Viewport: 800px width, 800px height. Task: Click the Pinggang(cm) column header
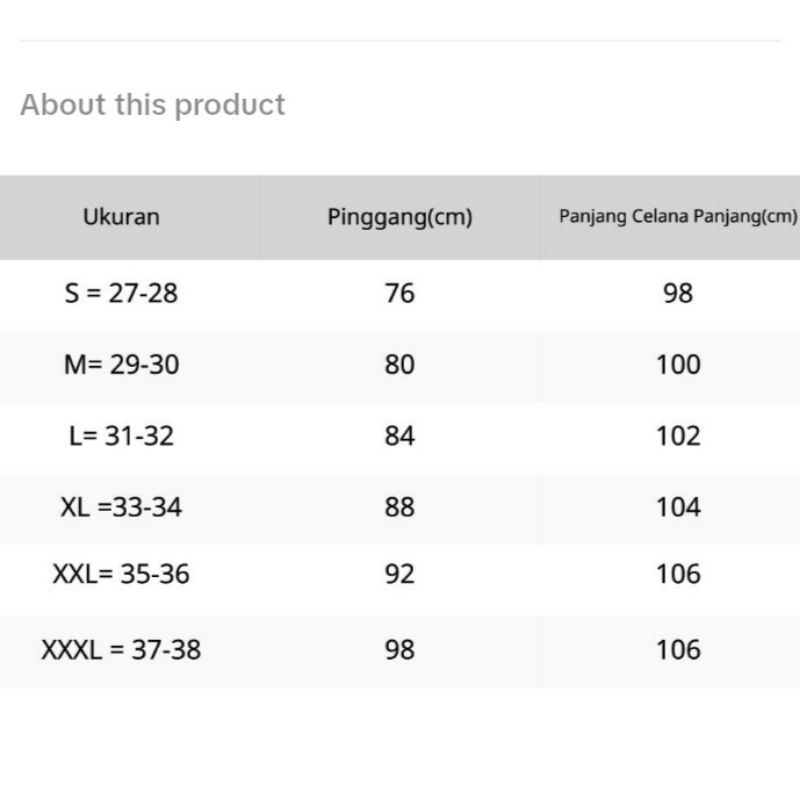click(399, 217)
